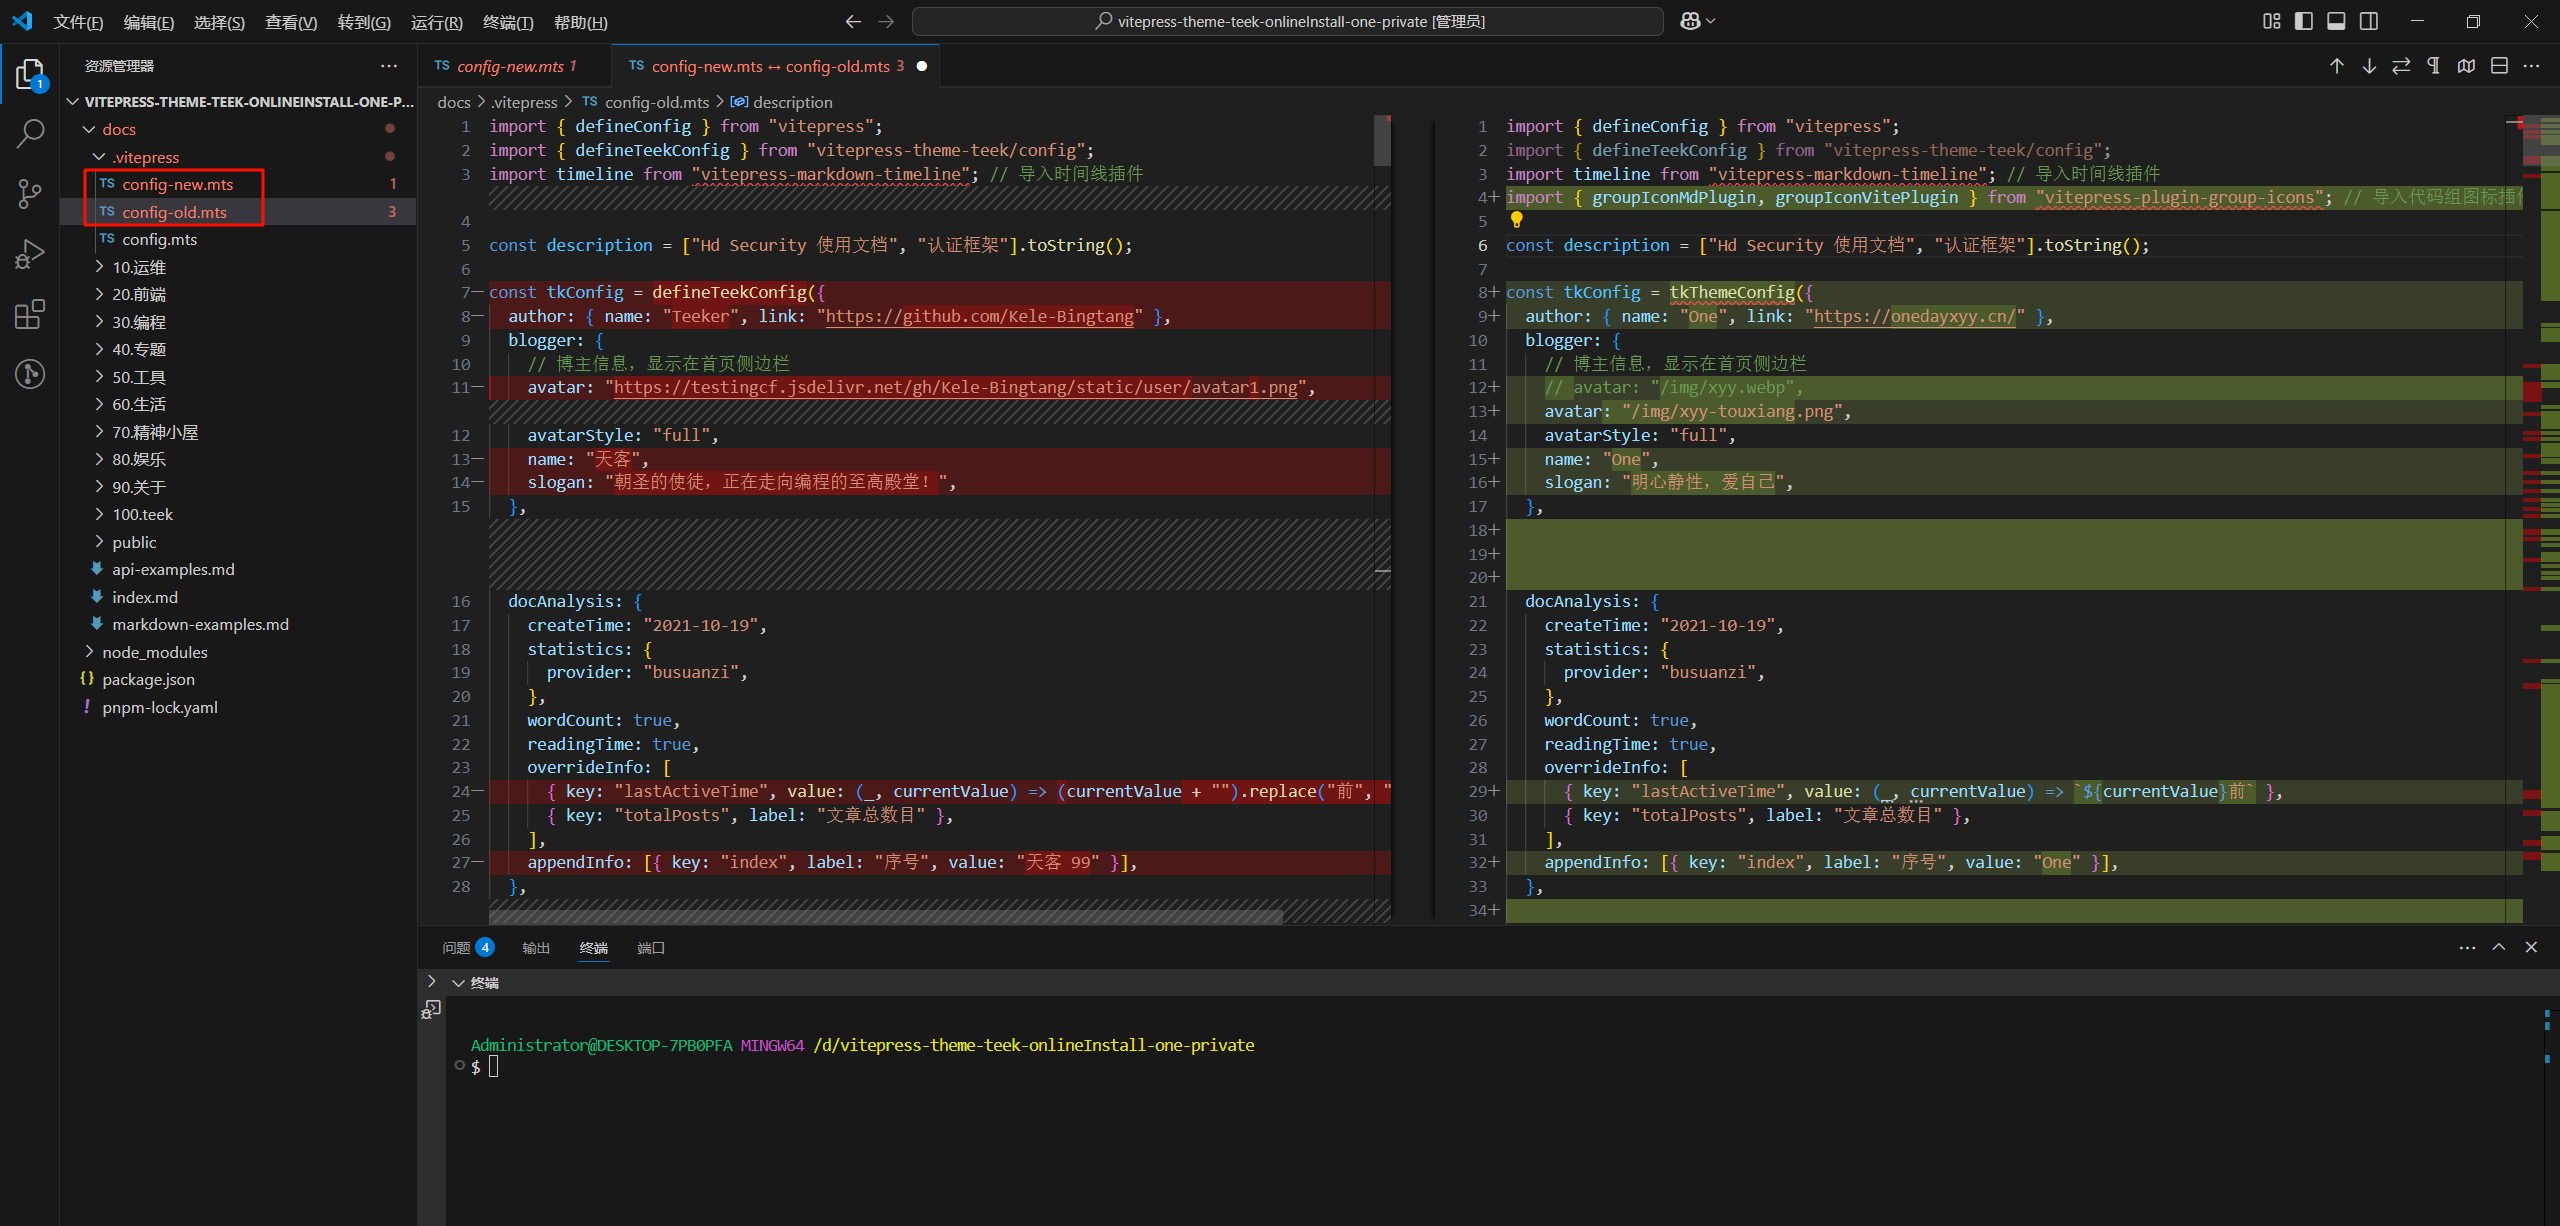Open the 文件(F) menu

pos(78,22)
